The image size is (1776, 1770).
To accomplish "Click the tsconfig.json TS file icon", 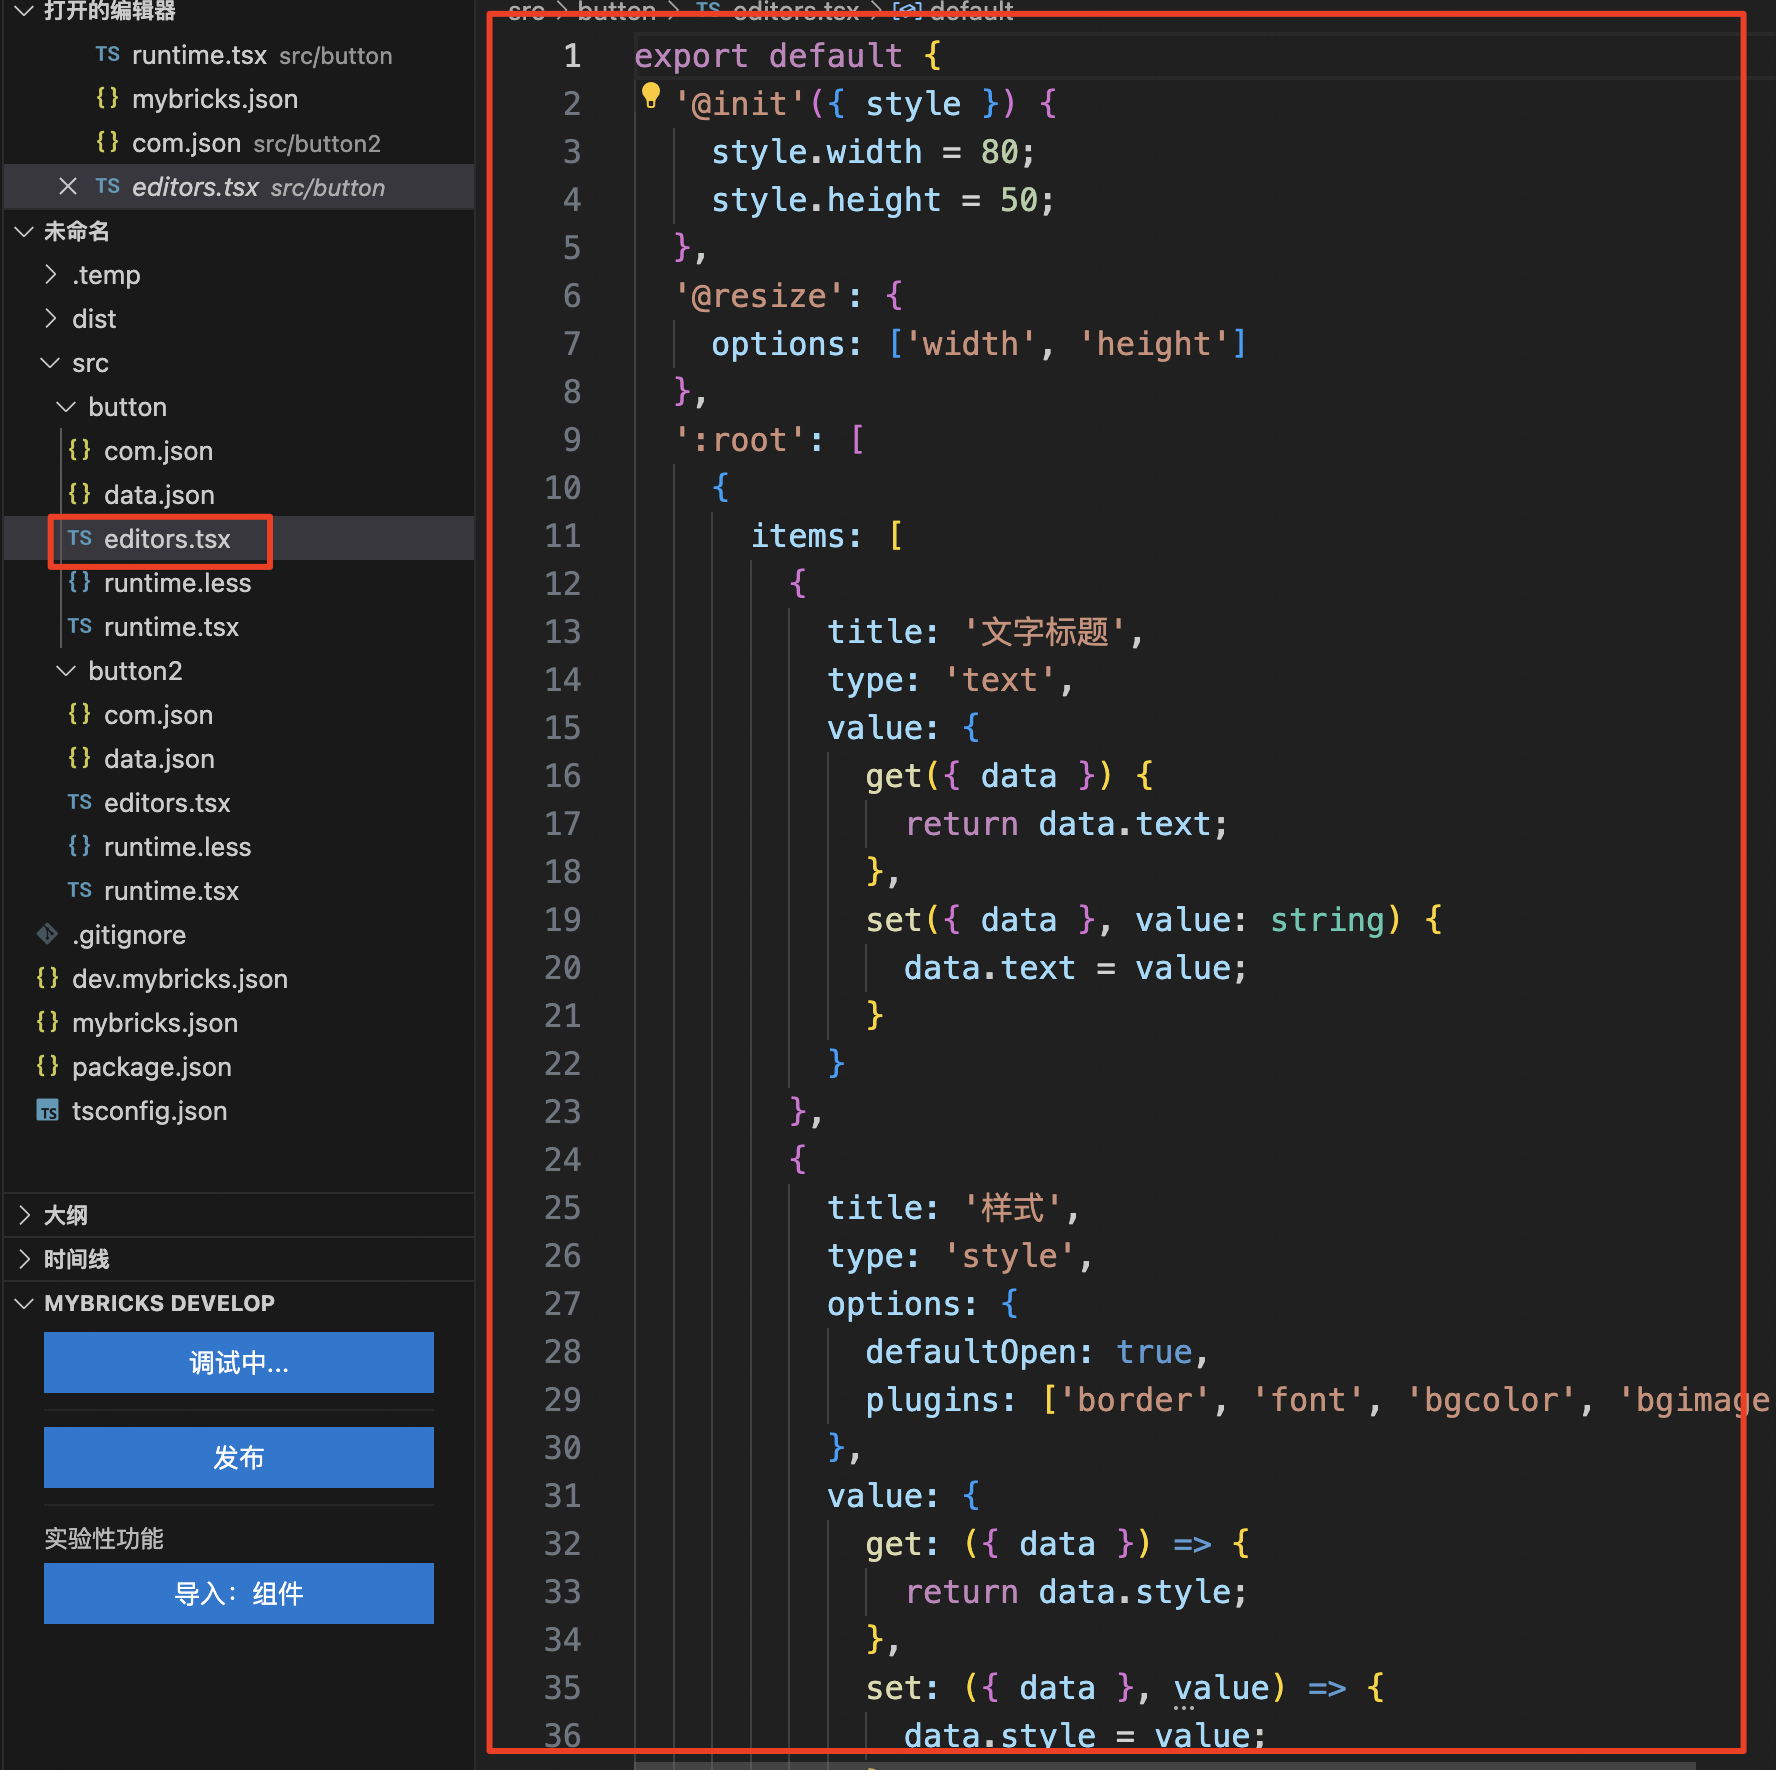I will coord(47,1111).
